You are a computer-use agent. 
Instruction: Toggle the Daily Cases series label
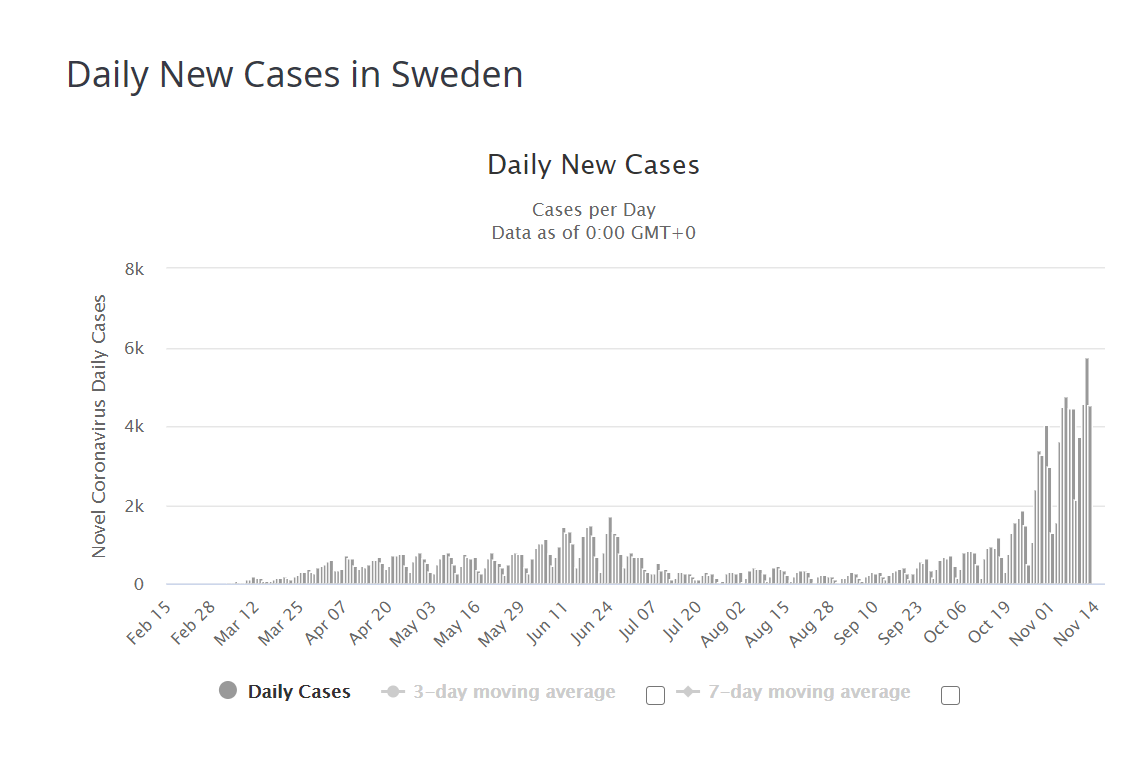[x=299, y=692]
